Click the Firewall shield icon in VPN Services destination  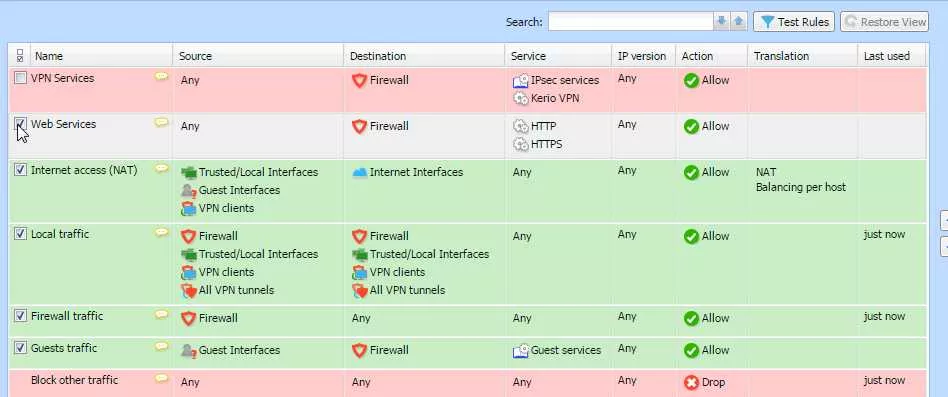(x=360, y=80)
